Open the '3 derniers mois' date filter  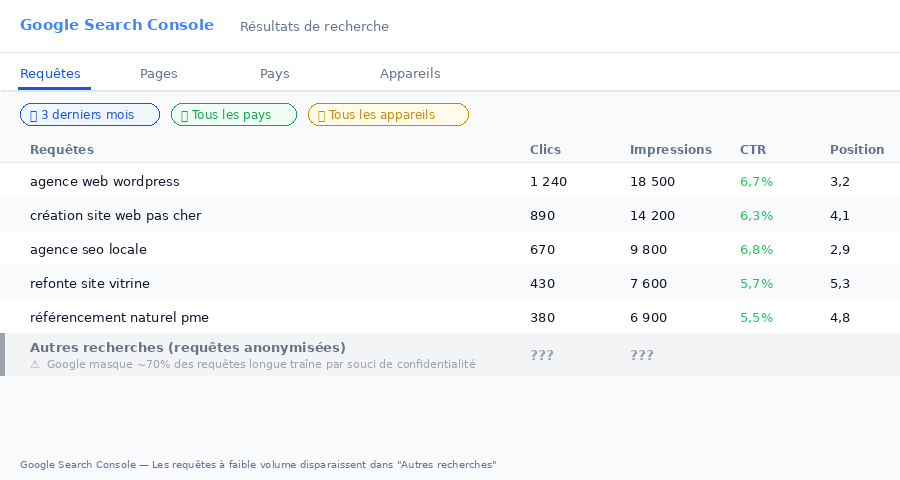coord(90,115)
